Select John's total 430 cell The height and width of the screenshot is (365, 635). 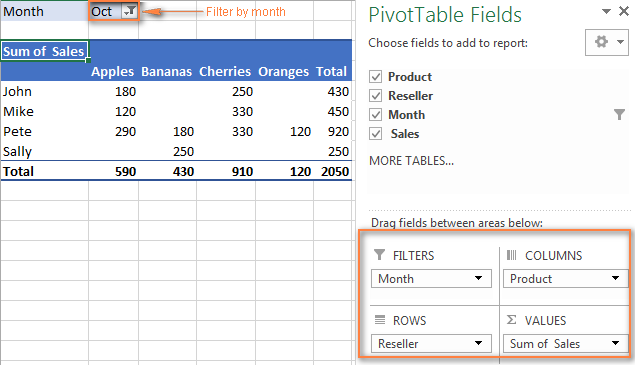pyautogui.click(x=338, y=92)
